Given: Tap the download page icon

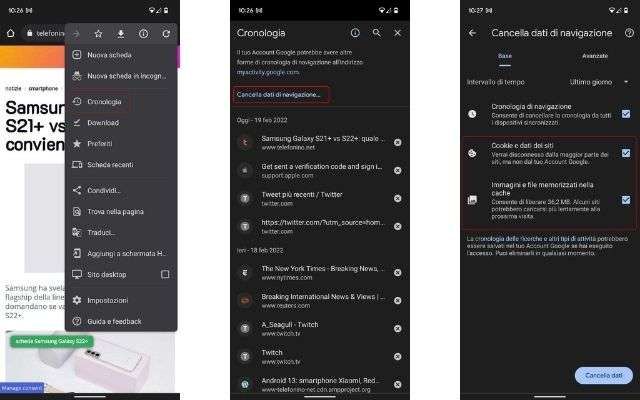Looking at the screenshot, I should click(x=121, y=34).
